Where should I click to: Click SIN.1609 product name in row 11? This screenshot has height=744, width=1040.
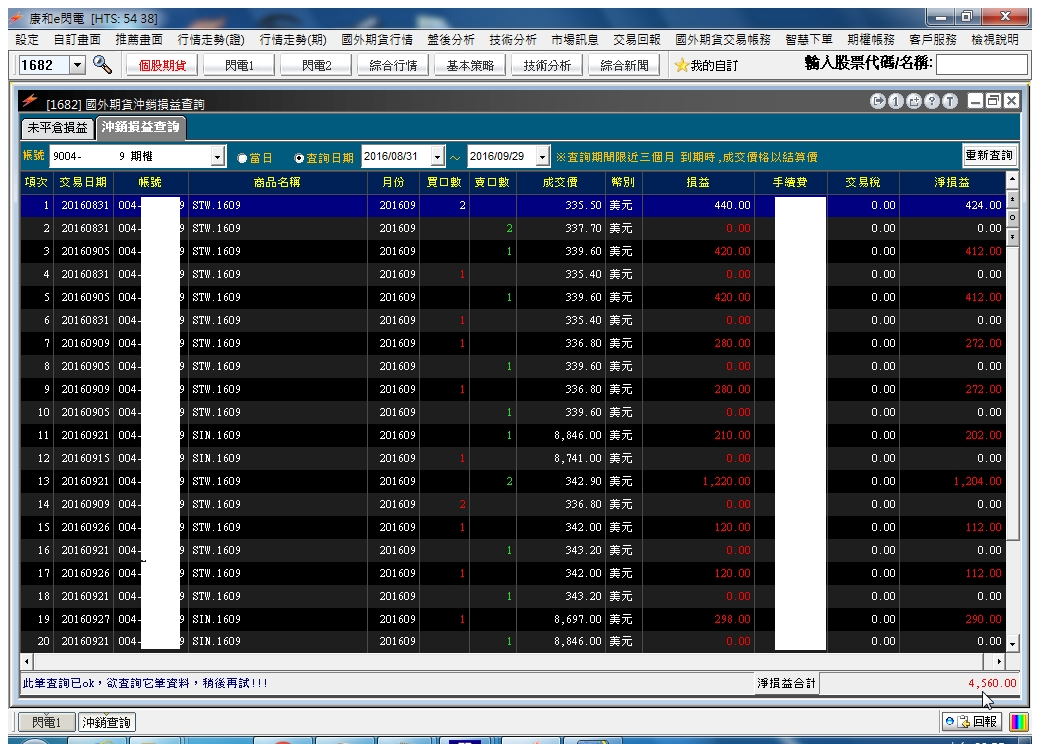pos(216,435)
